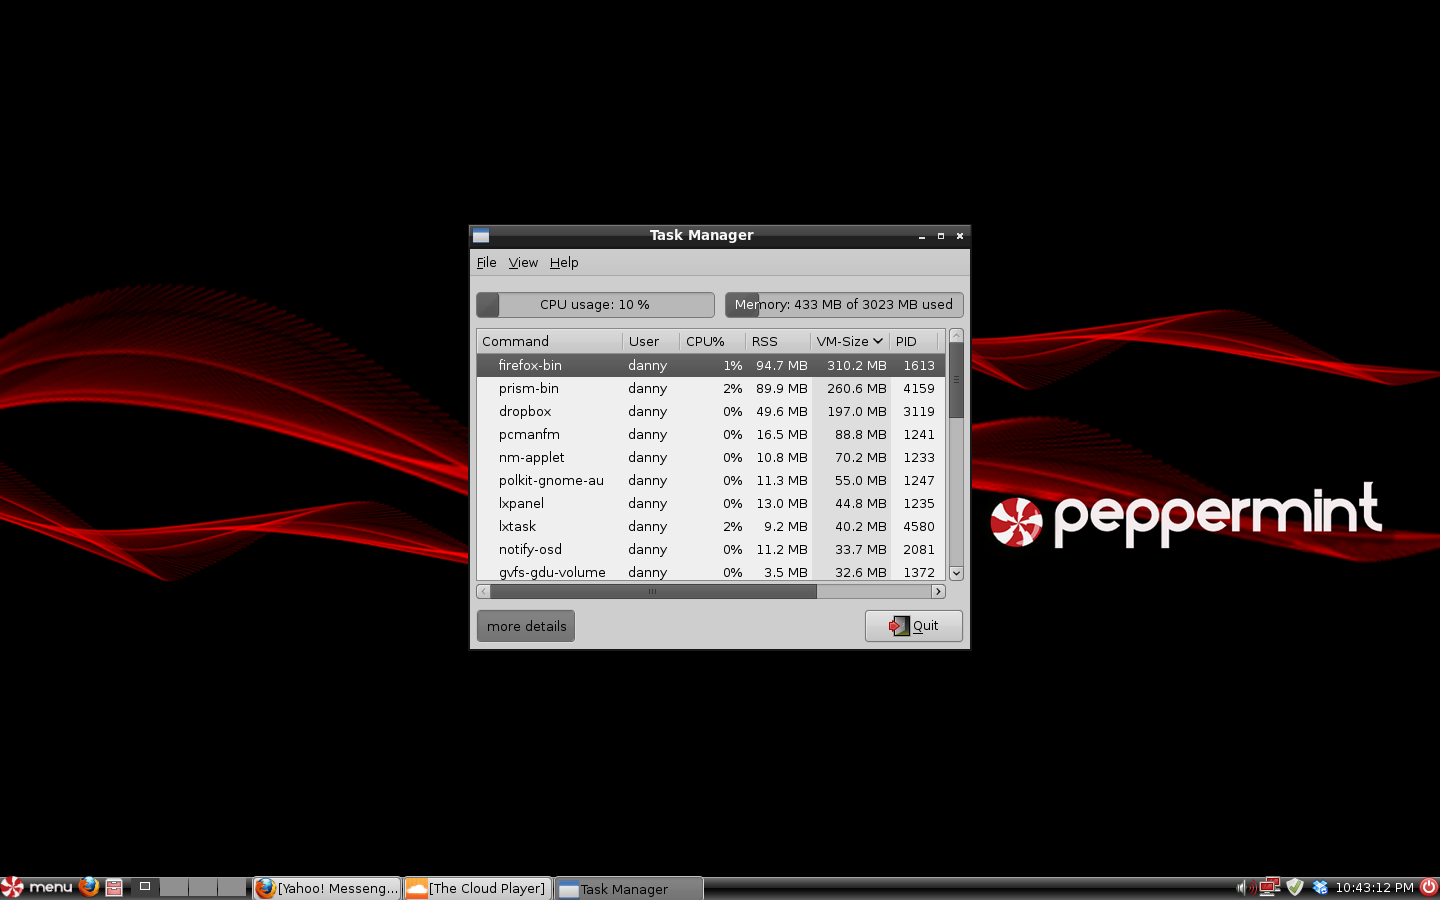Open the network connections tray icon
This screenshot has width=1440, height=900.
coord(1270,887)
